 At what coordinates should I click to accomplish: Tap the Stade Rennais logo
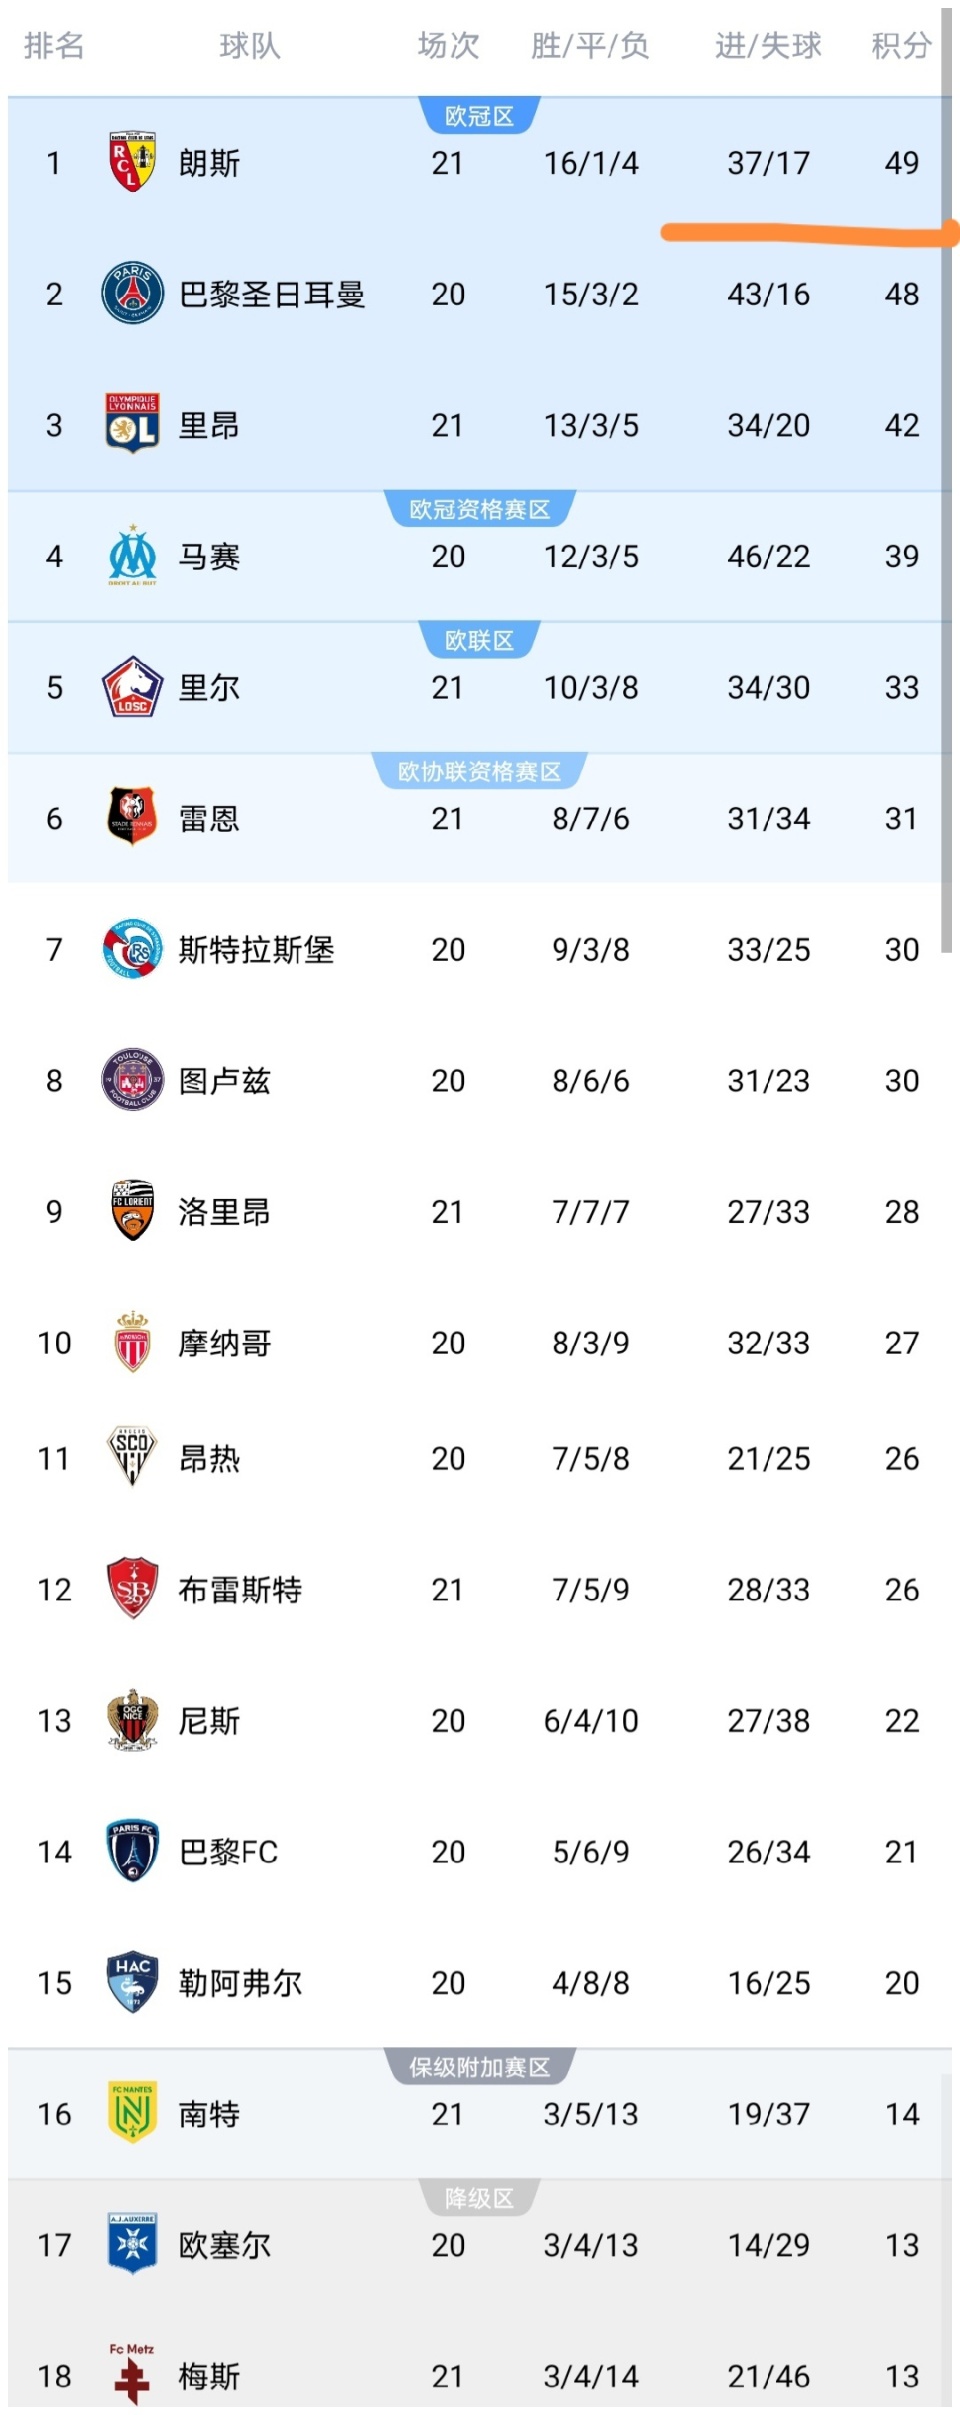132,817
